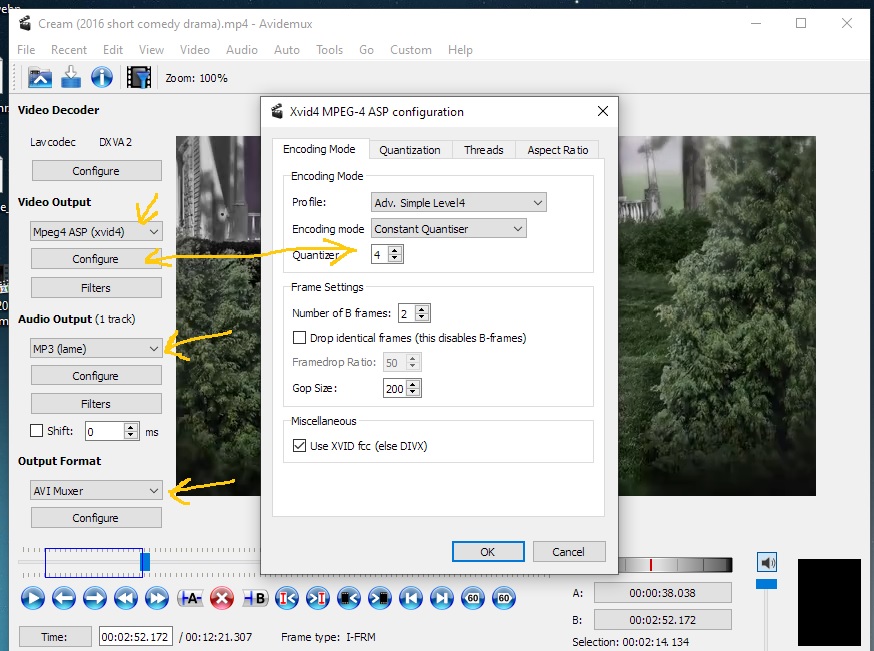Open the Profile dropdown

tap(459, 202)
